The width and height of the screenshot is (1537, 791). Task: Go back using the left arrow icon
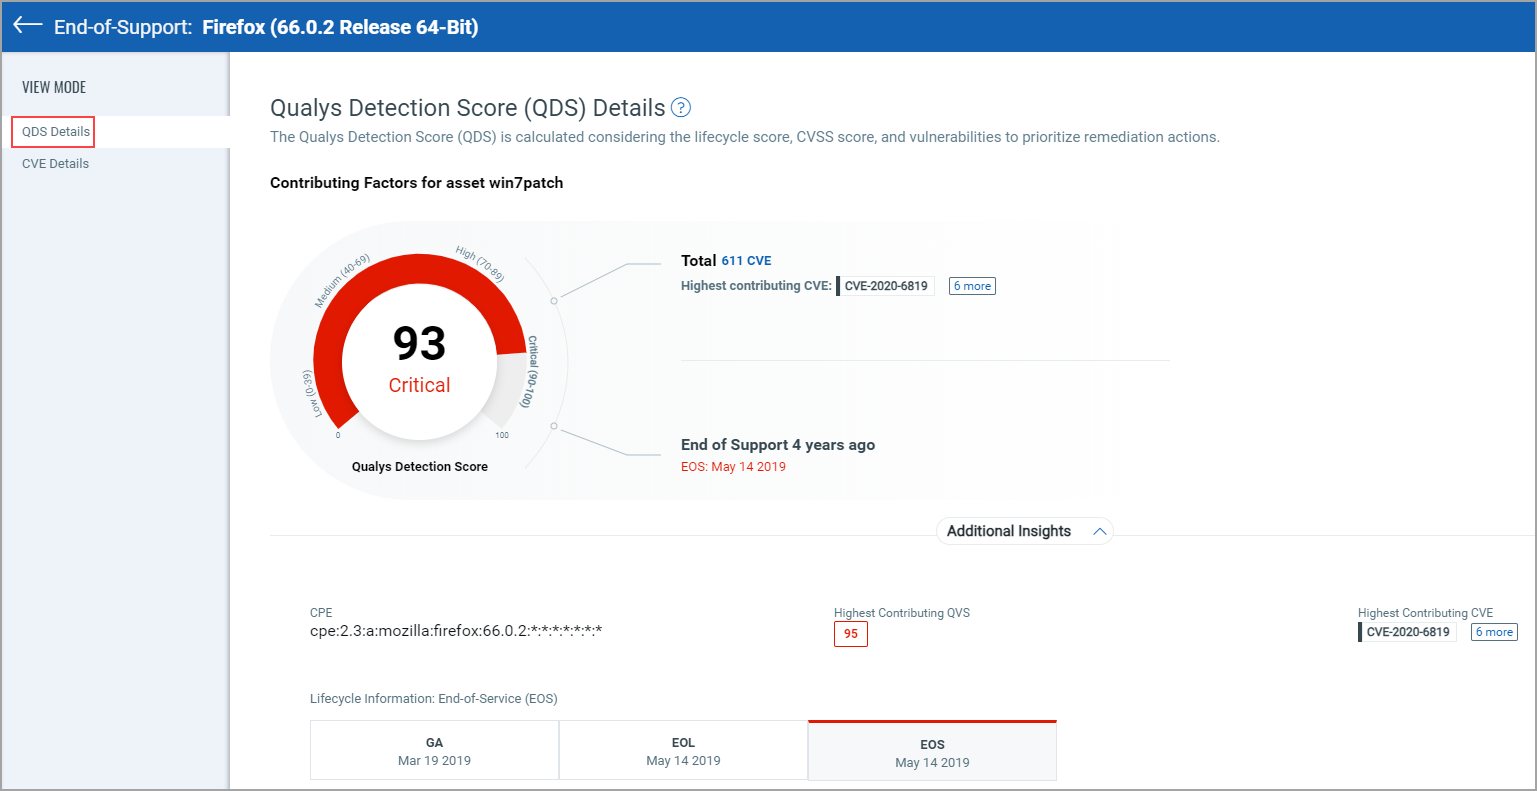coord(27,25)
